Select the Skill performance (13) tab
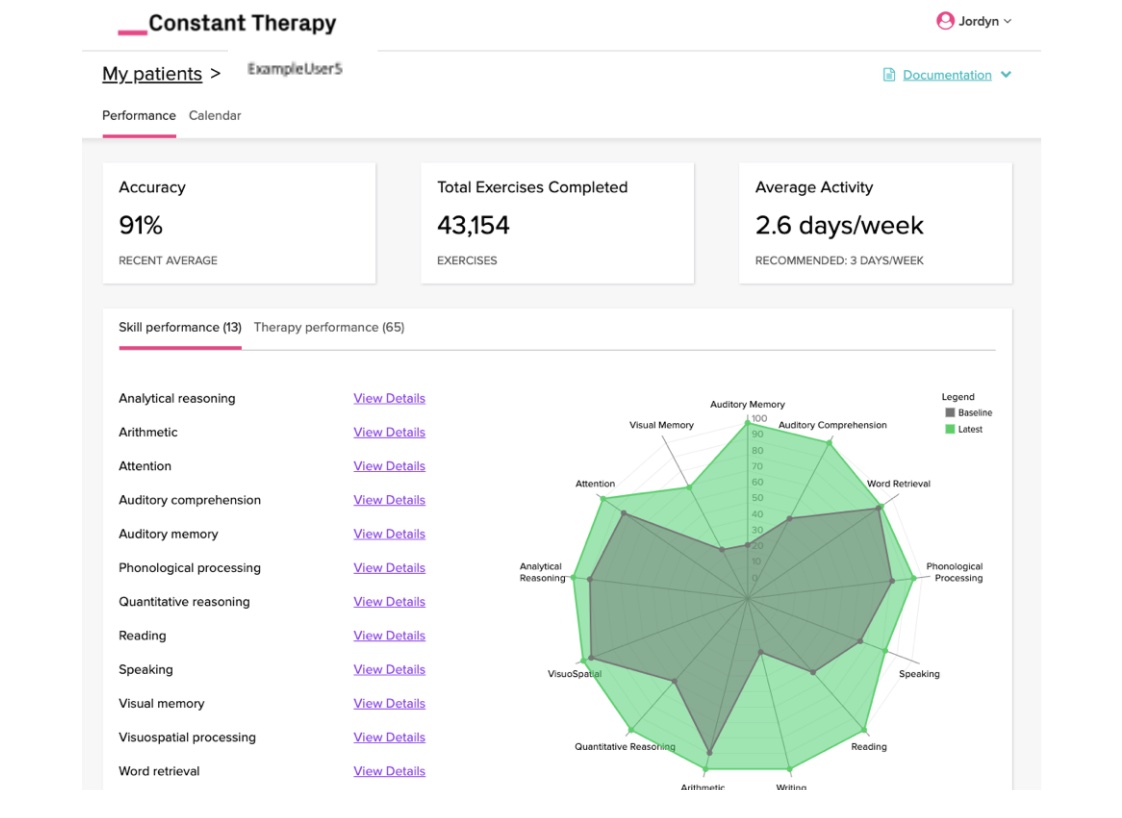Image resolution: width=1122 pixels, height=818 pixels. 180,327
